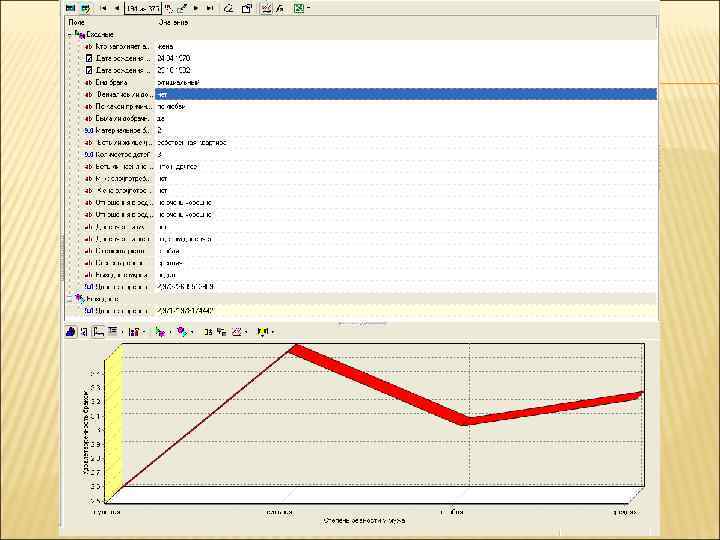Open the rightmost dropdown in chart toolbar
The height and width of the screenshot is (540, 720).
tap(273, 331)
